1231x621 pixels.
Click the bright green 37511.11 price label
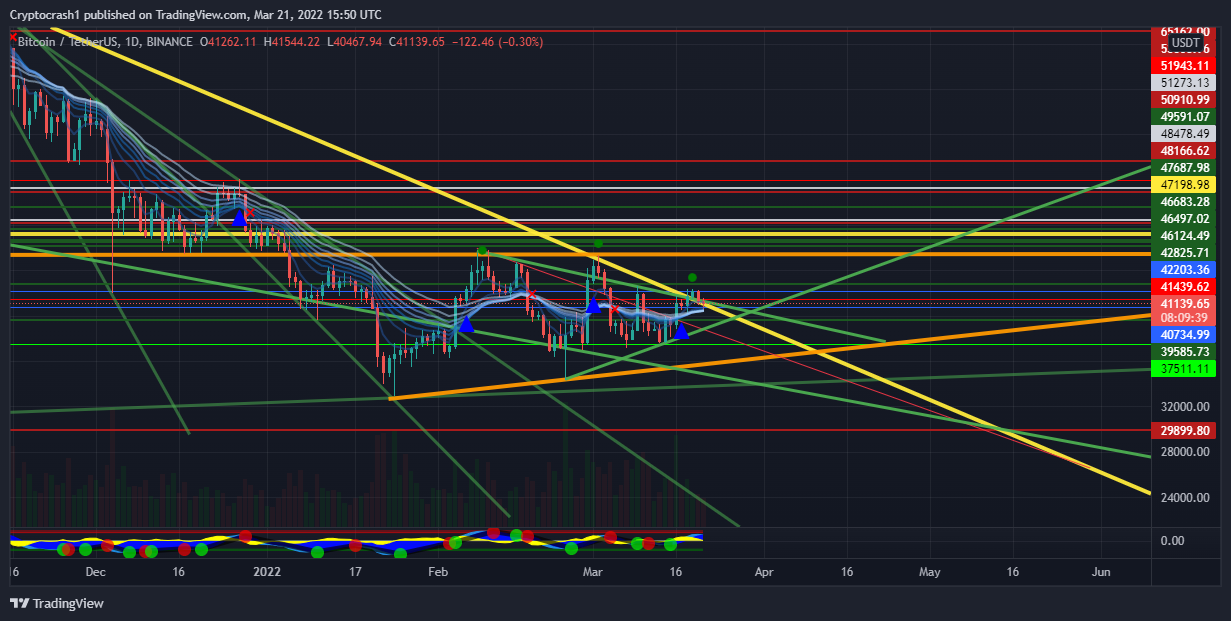[1185, 368]
